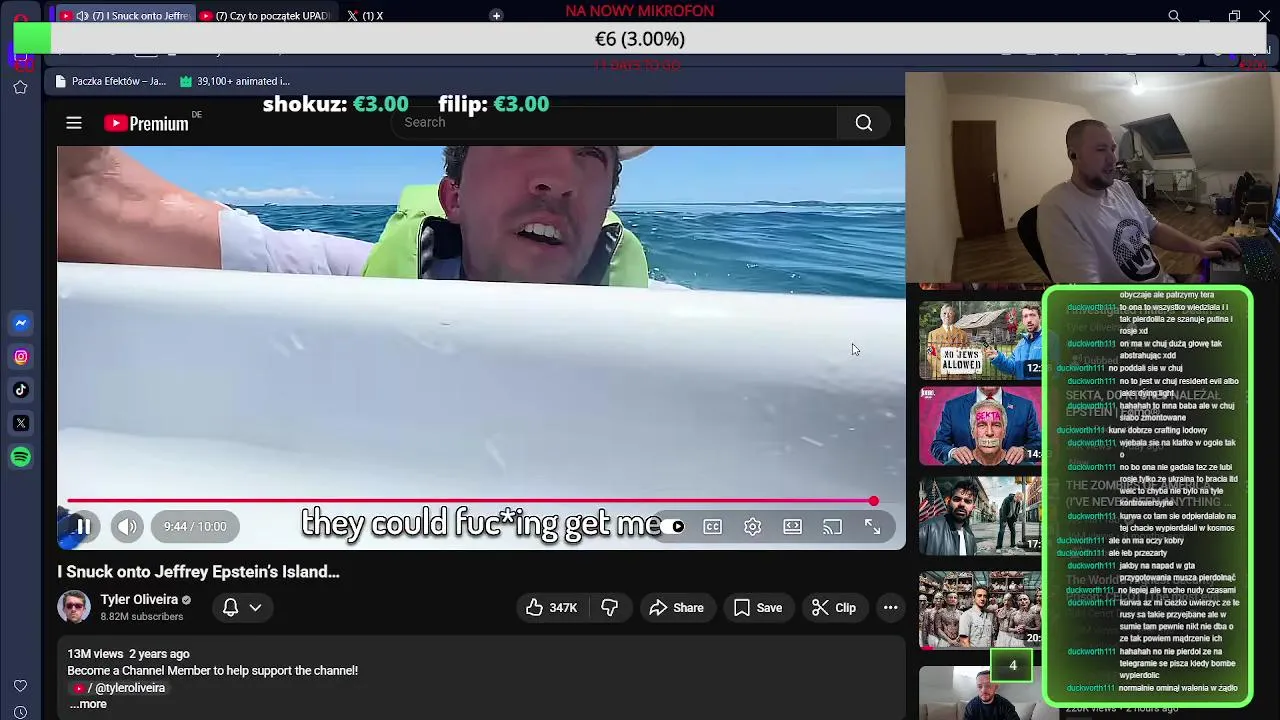Open the tab search magnifier in title bar

(x=1174, y=15)
